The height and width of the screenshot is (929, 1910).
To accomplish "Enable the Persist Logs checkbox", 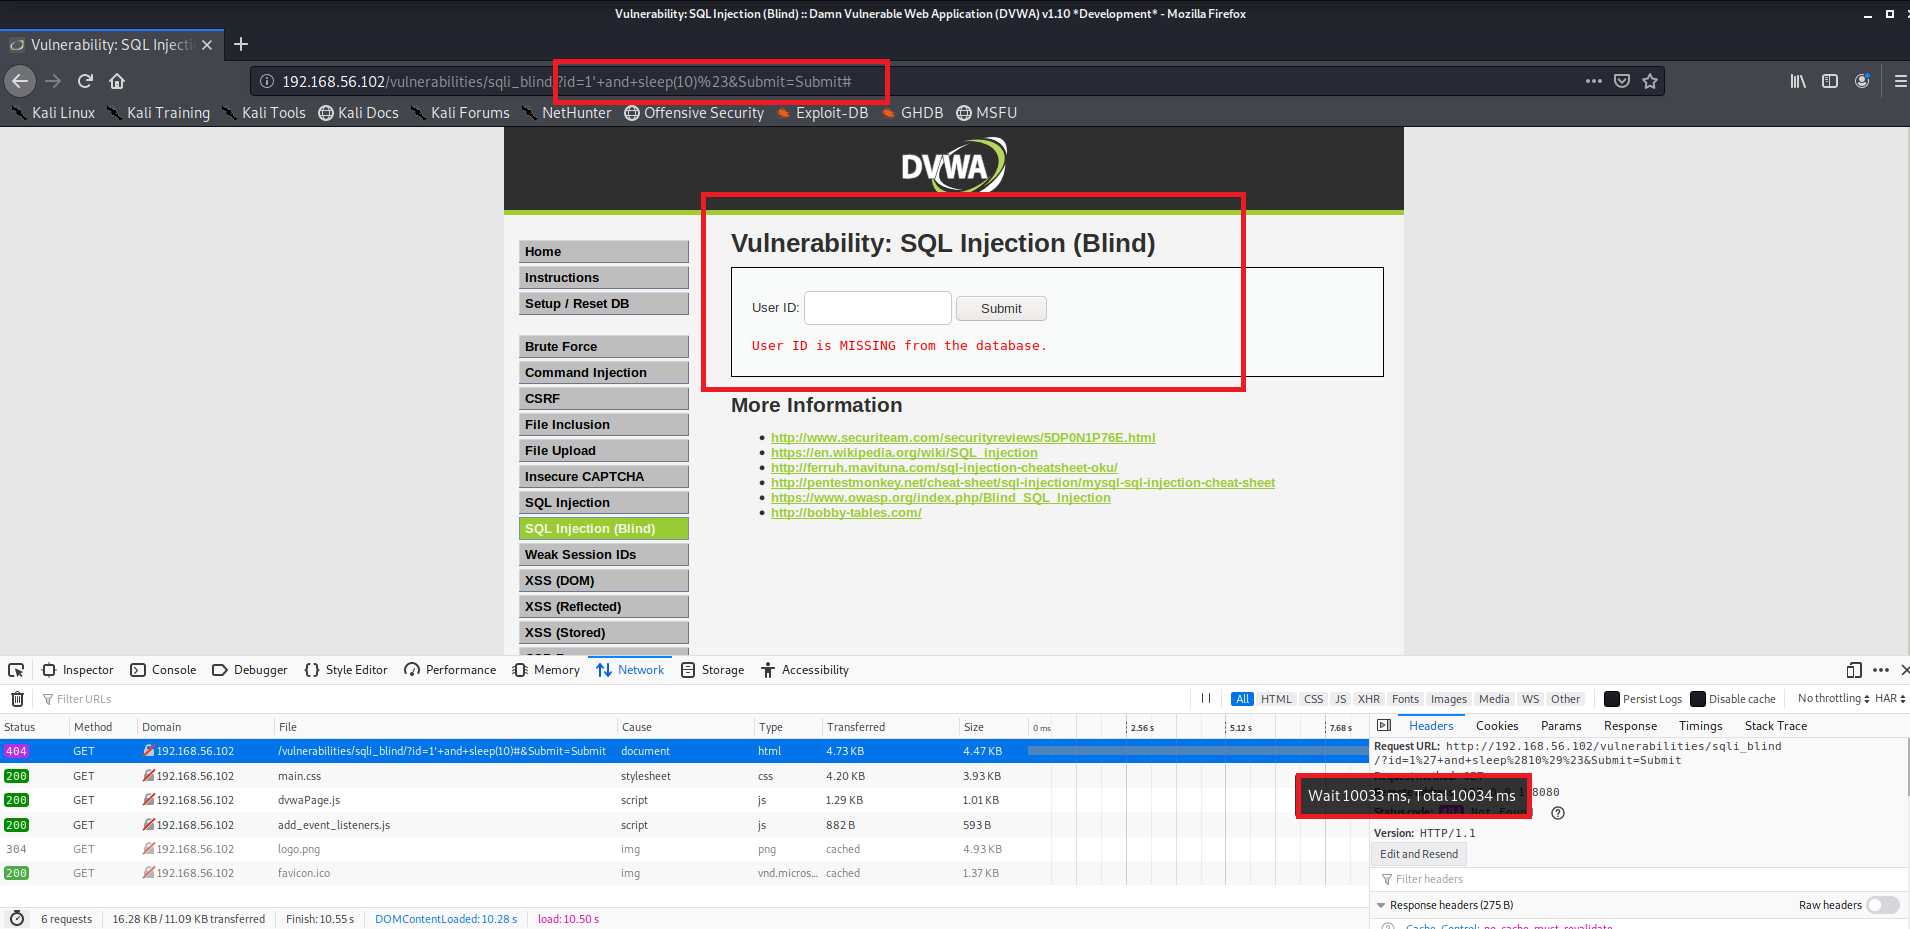I will coord(1612,699).
